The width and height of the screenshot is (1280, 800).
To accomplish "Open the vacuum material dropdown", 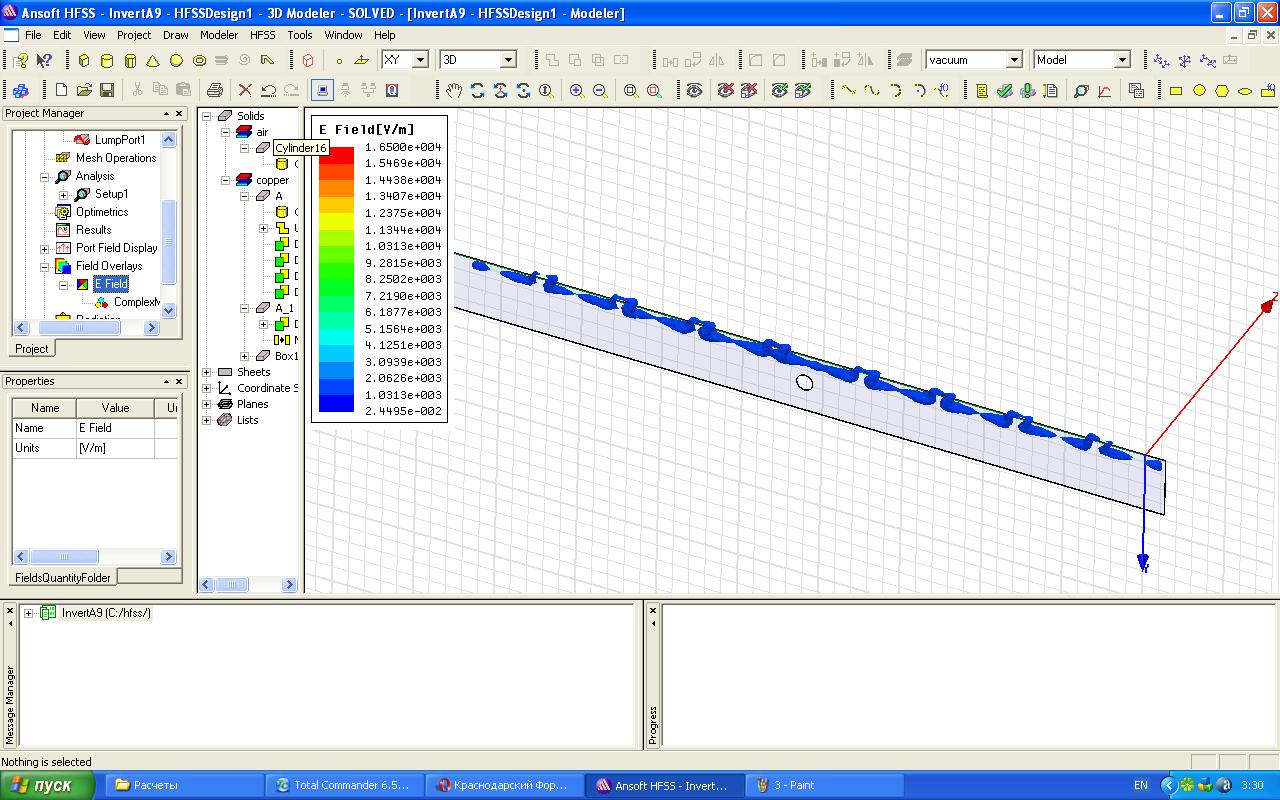I will tap(1014, 60).
